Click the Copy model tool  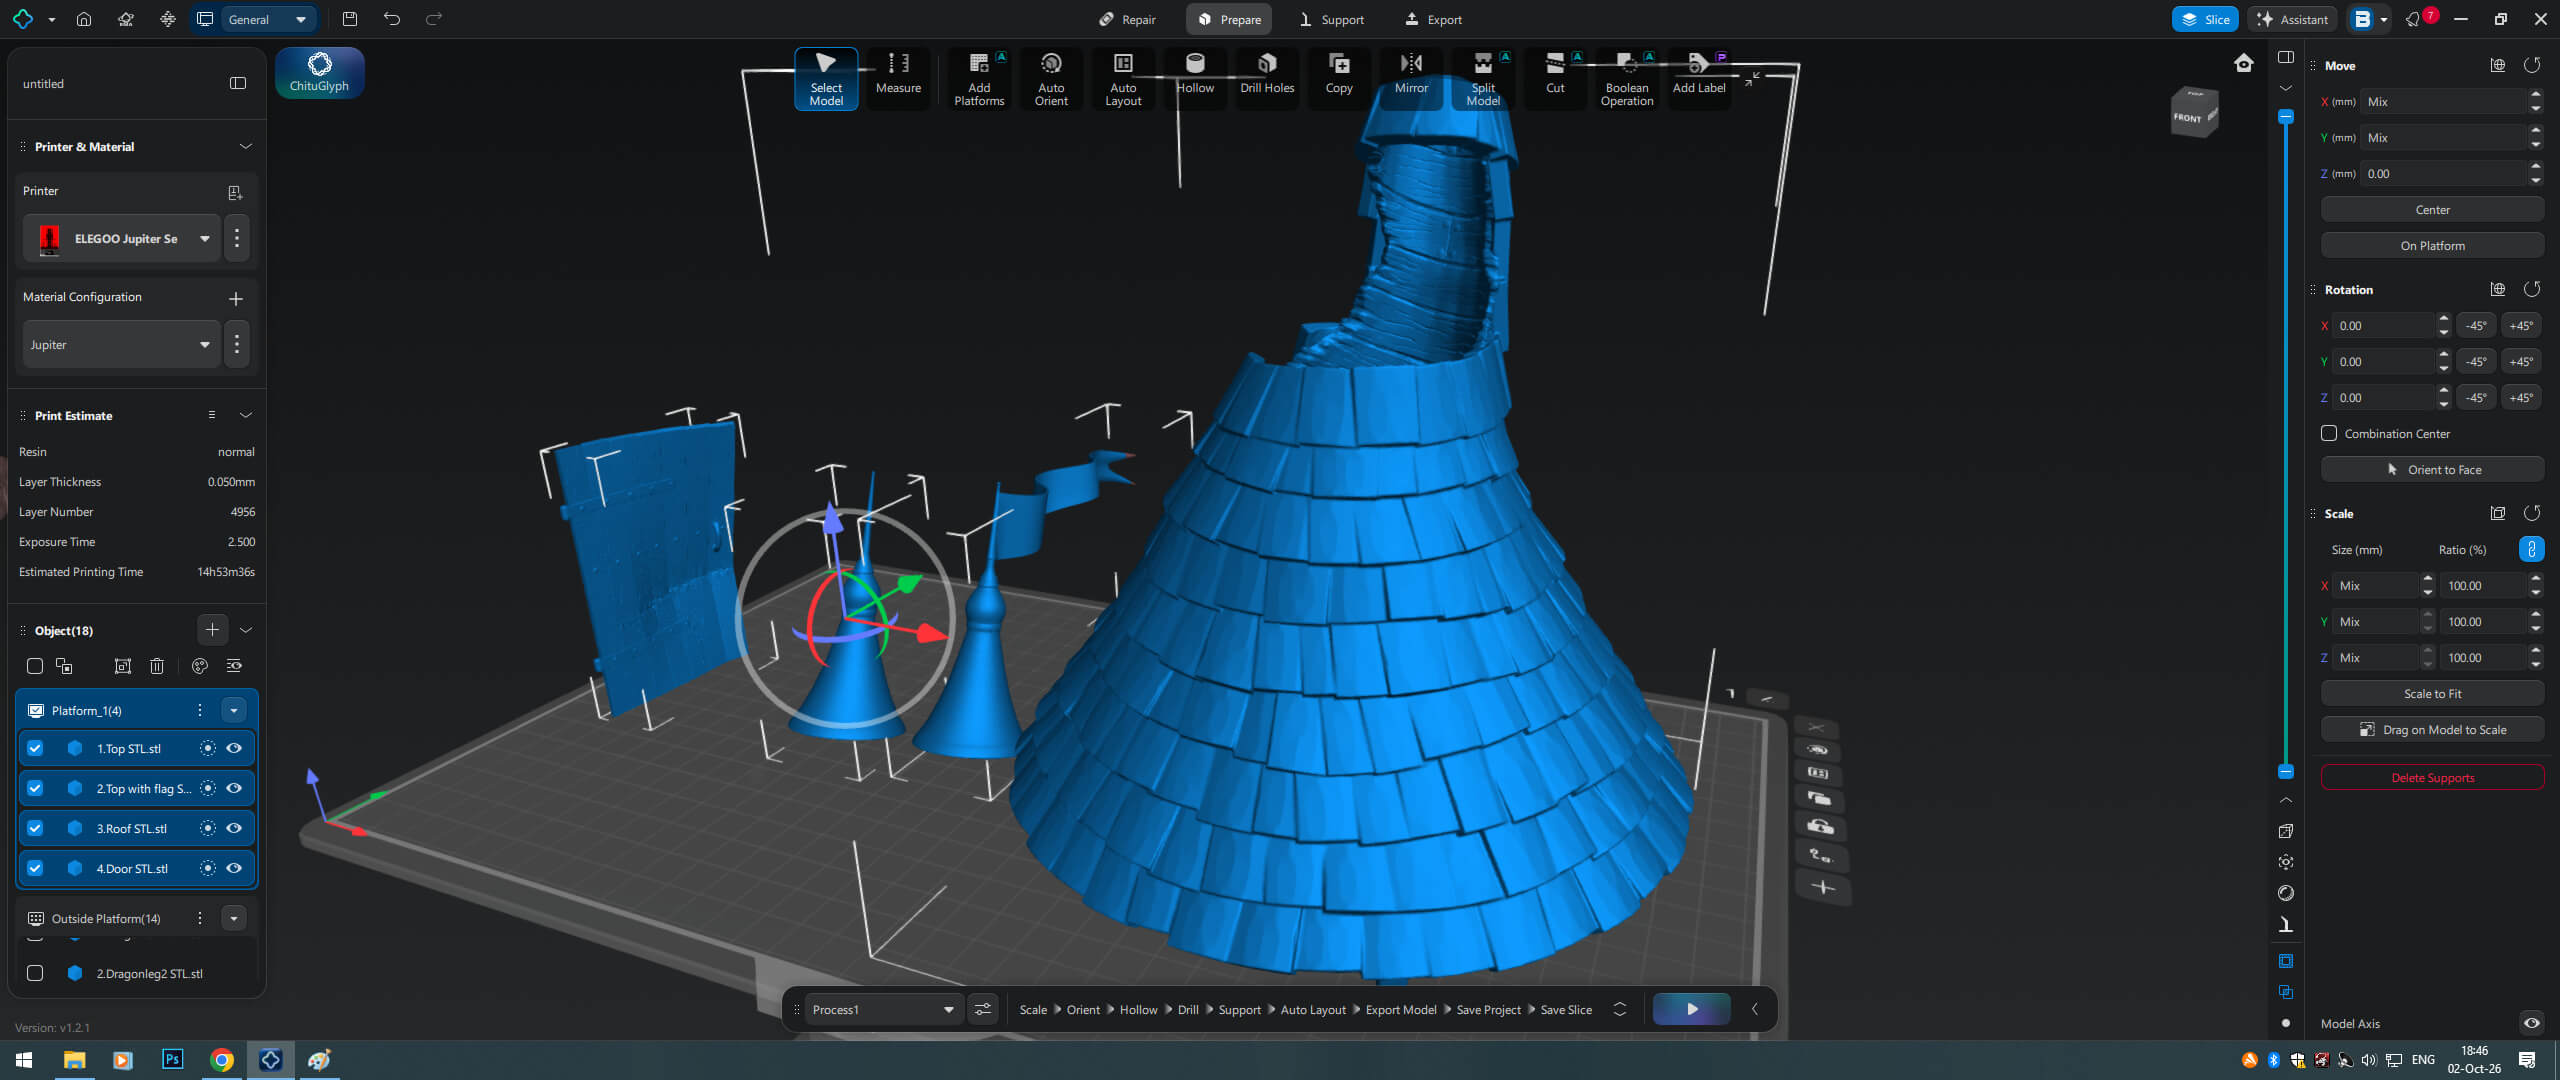pos(1339,76)
